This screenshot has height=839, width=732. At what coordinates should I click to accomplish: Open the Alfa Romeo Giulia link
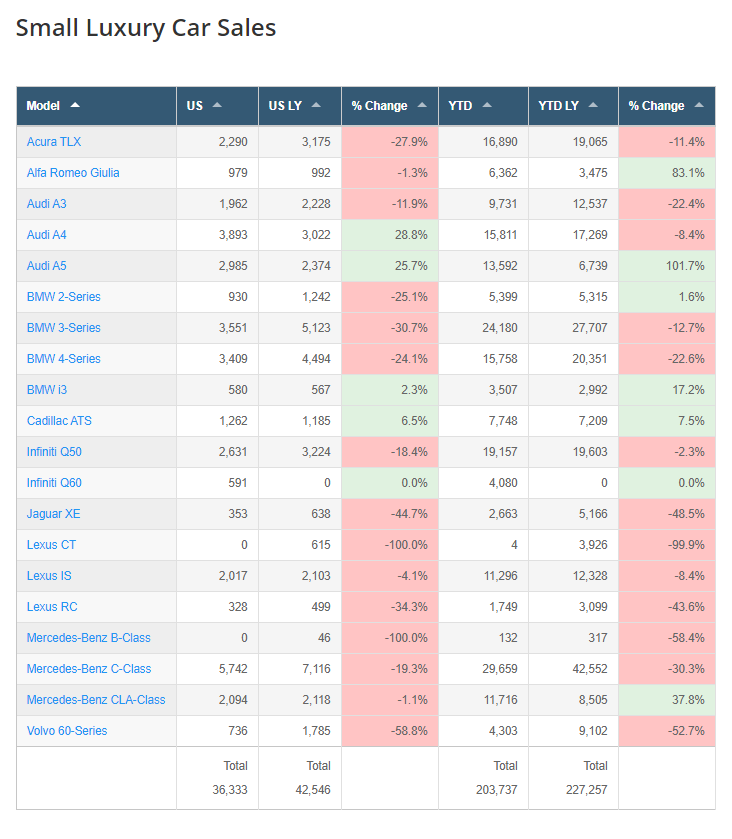73,173
